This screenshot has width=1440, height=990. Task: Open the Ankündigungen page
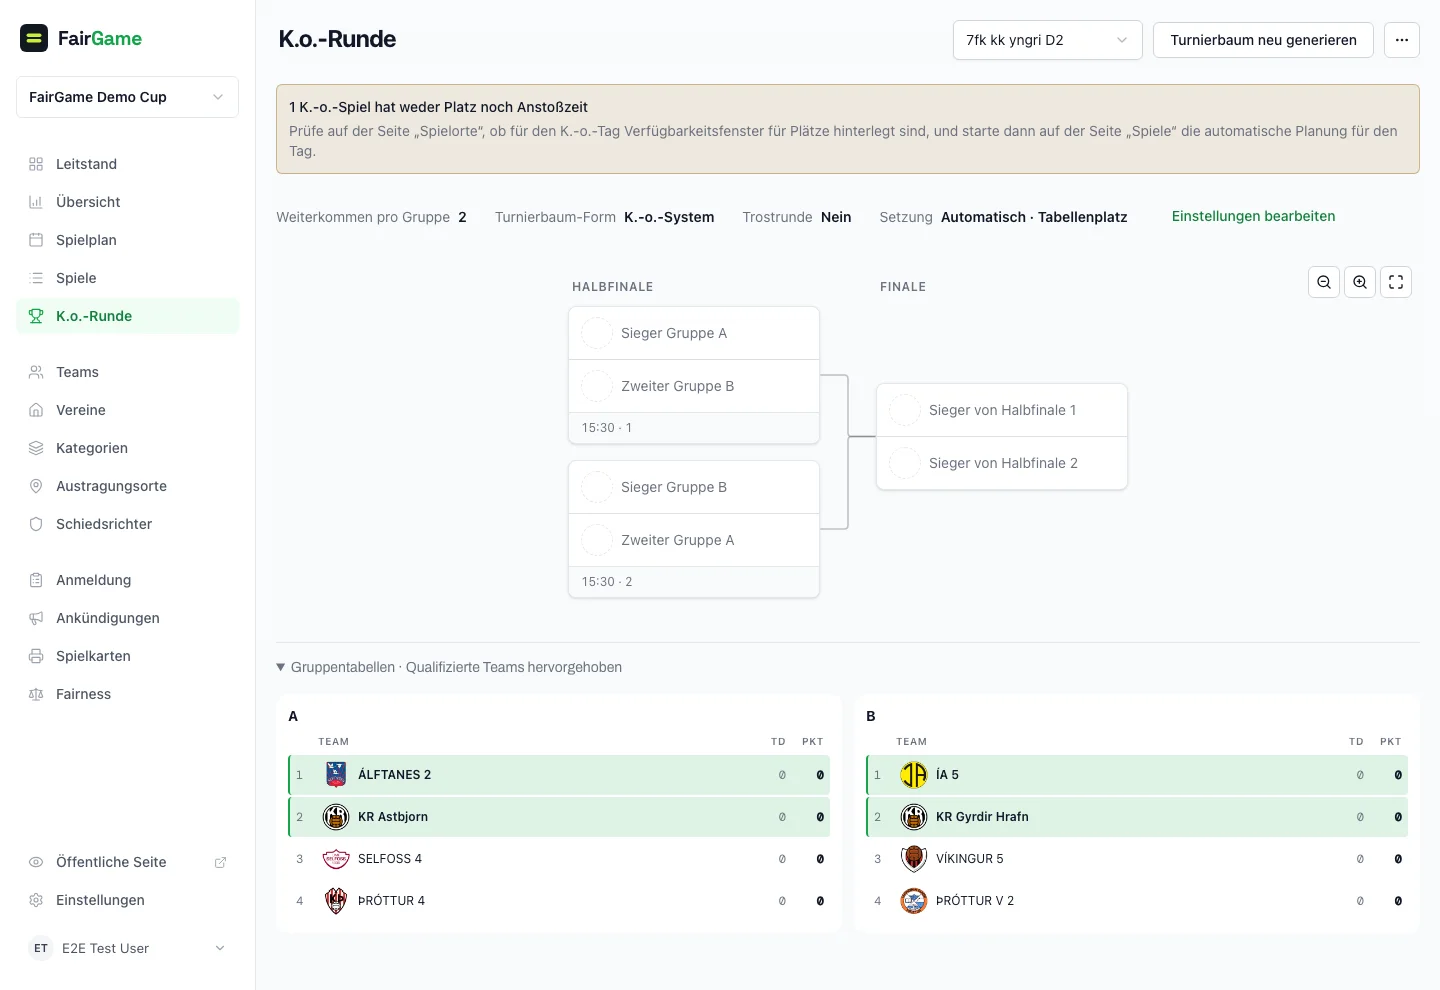coord(127,618)
